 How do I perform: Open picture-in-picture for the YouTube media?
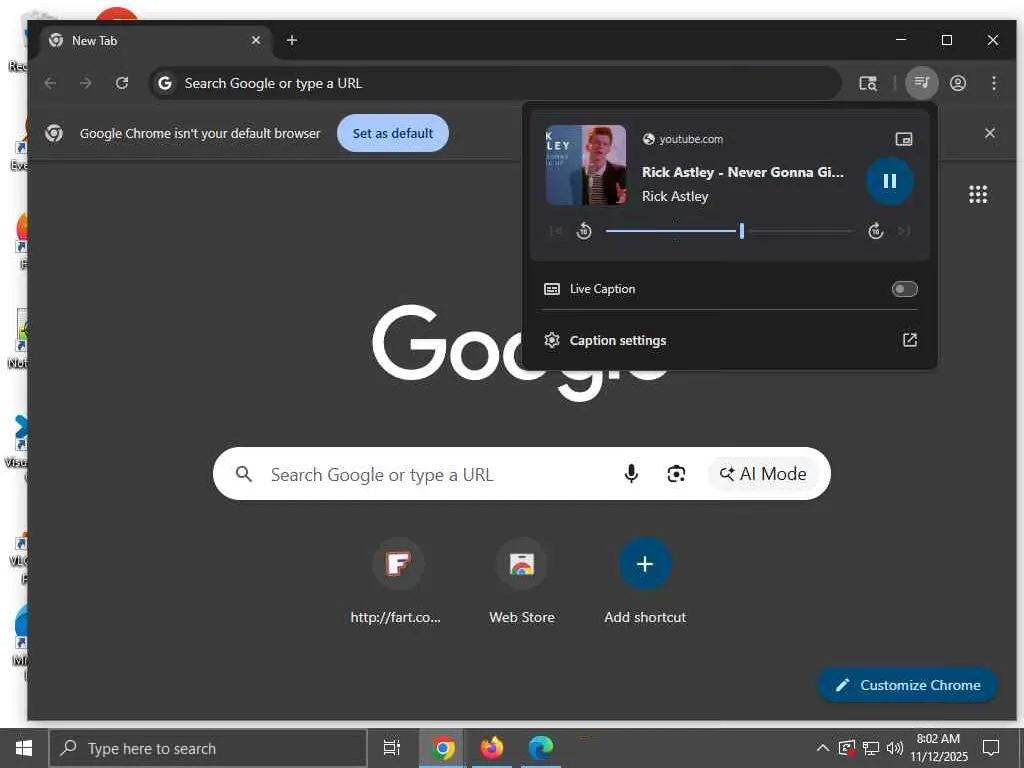pos(904,138)
